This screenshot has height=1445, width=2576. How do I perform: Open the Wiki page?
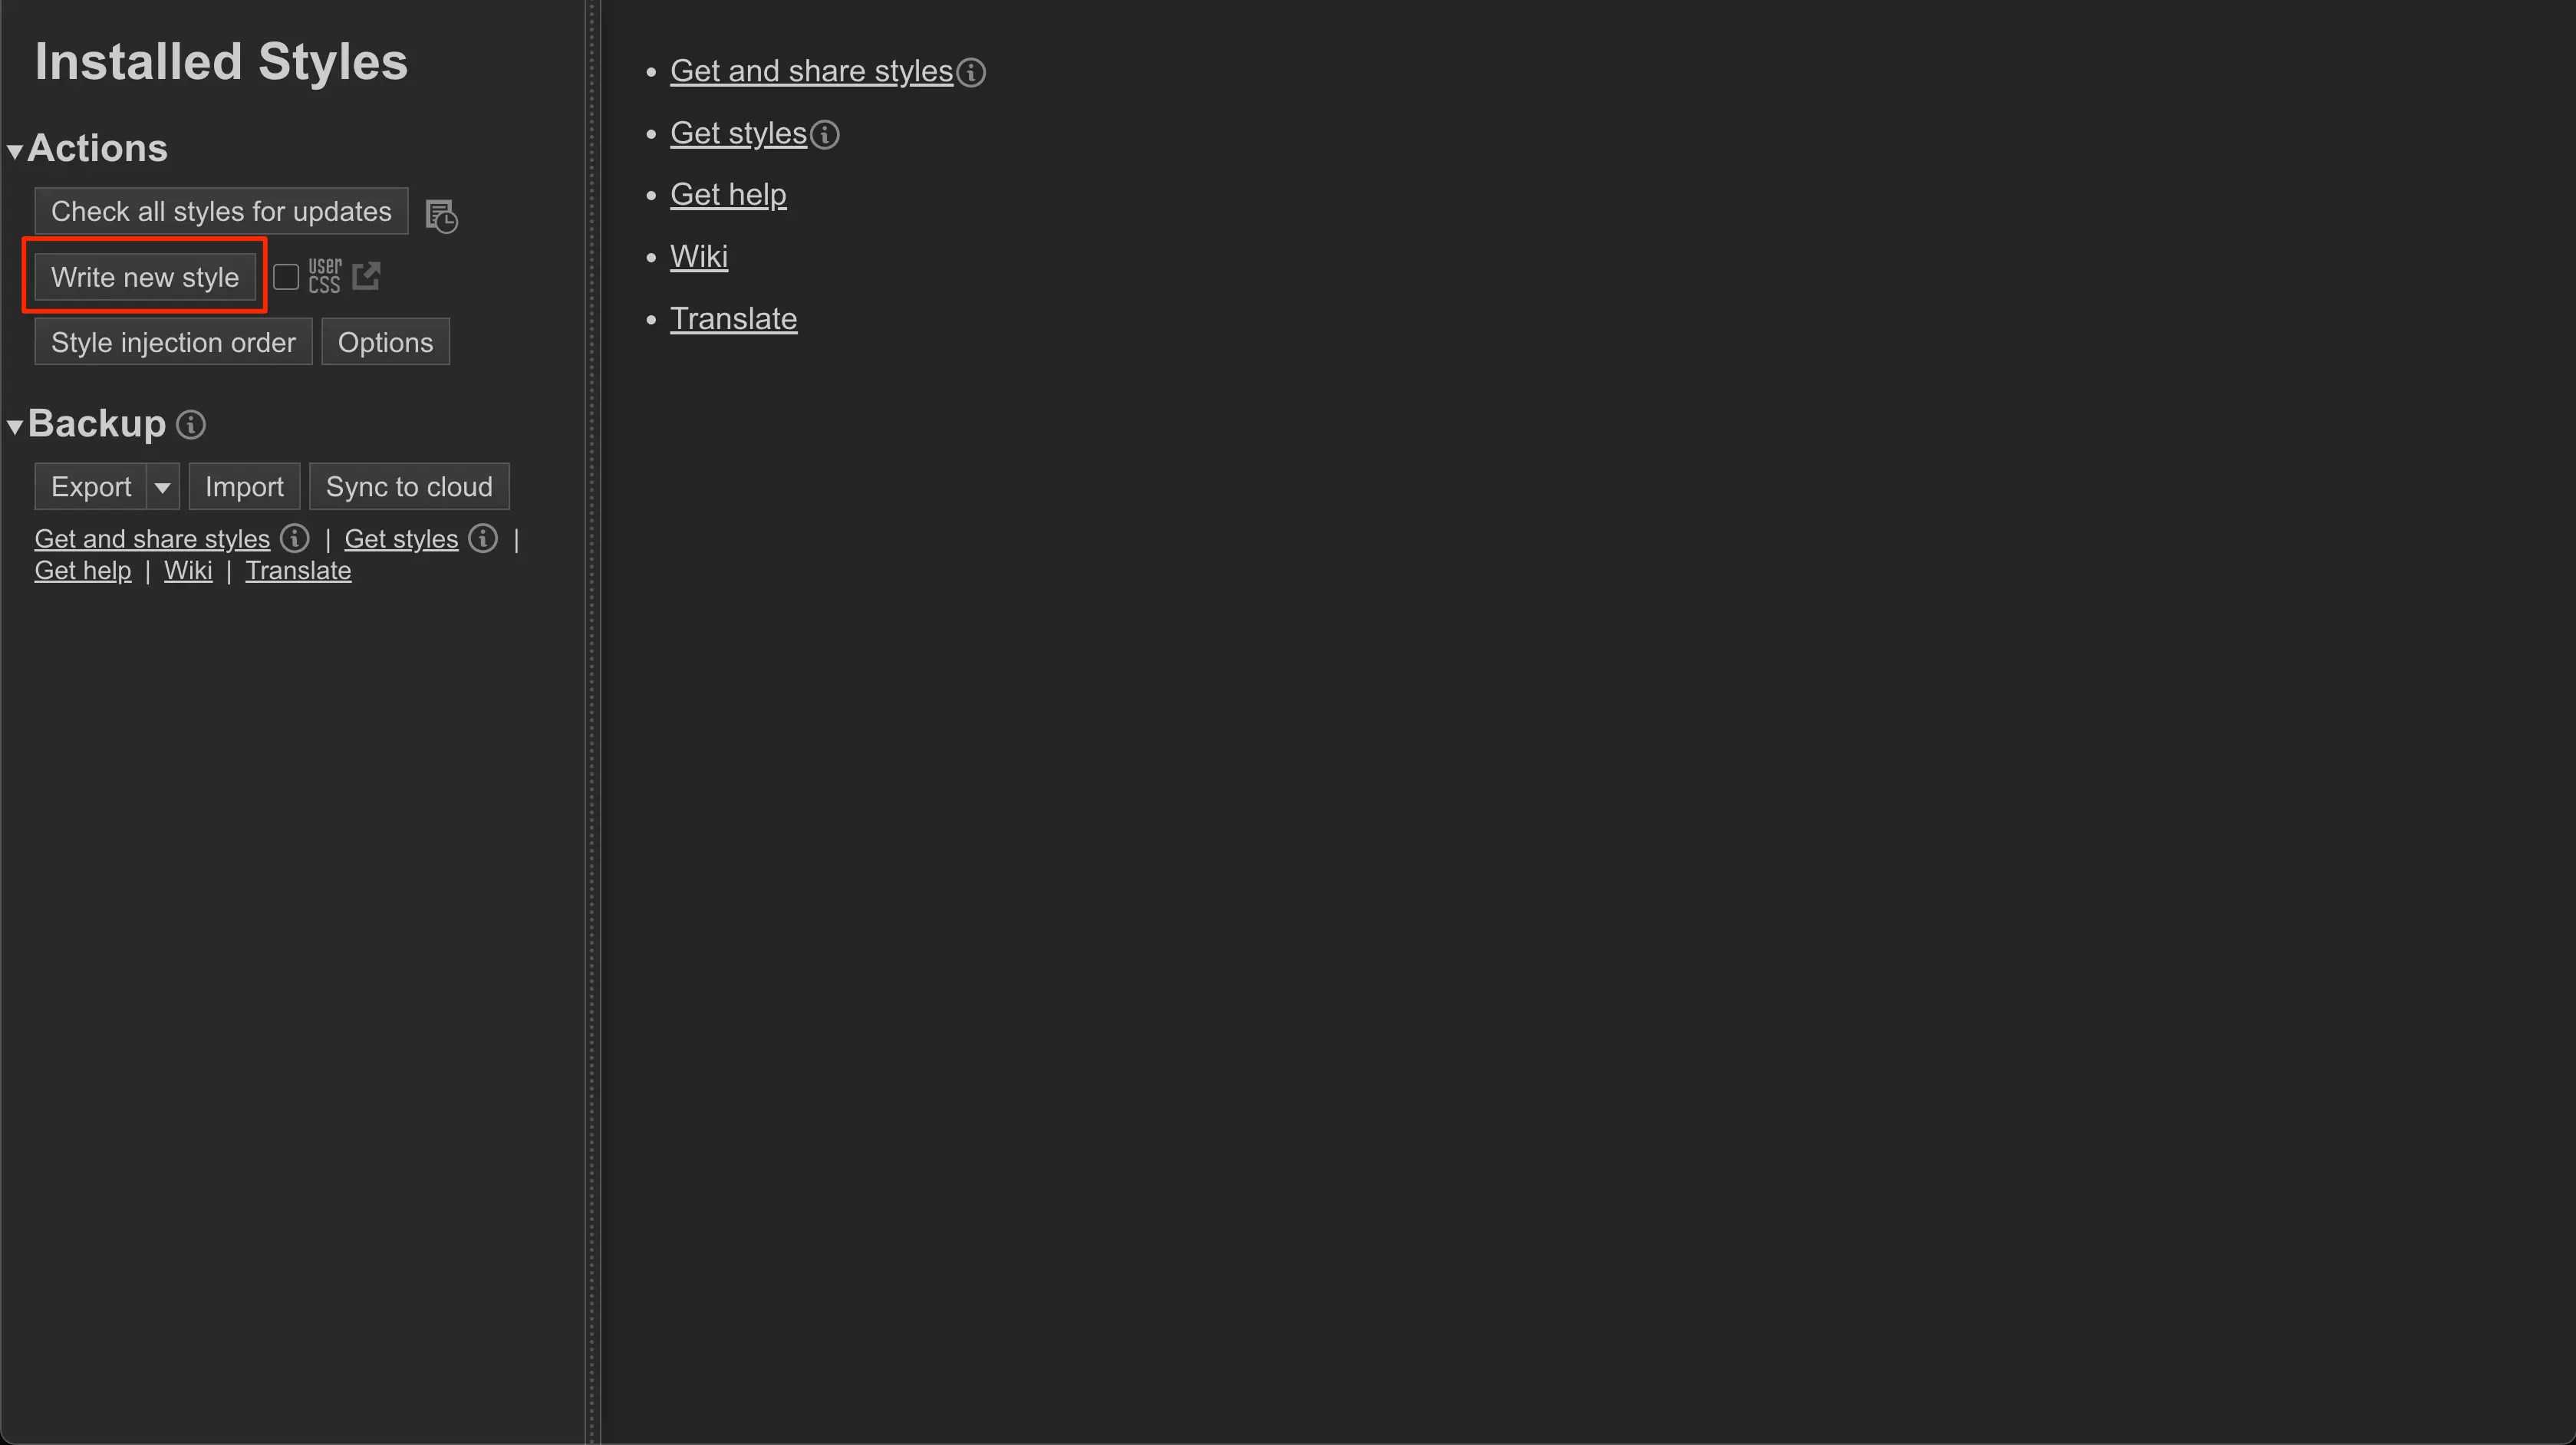point(699,256)
